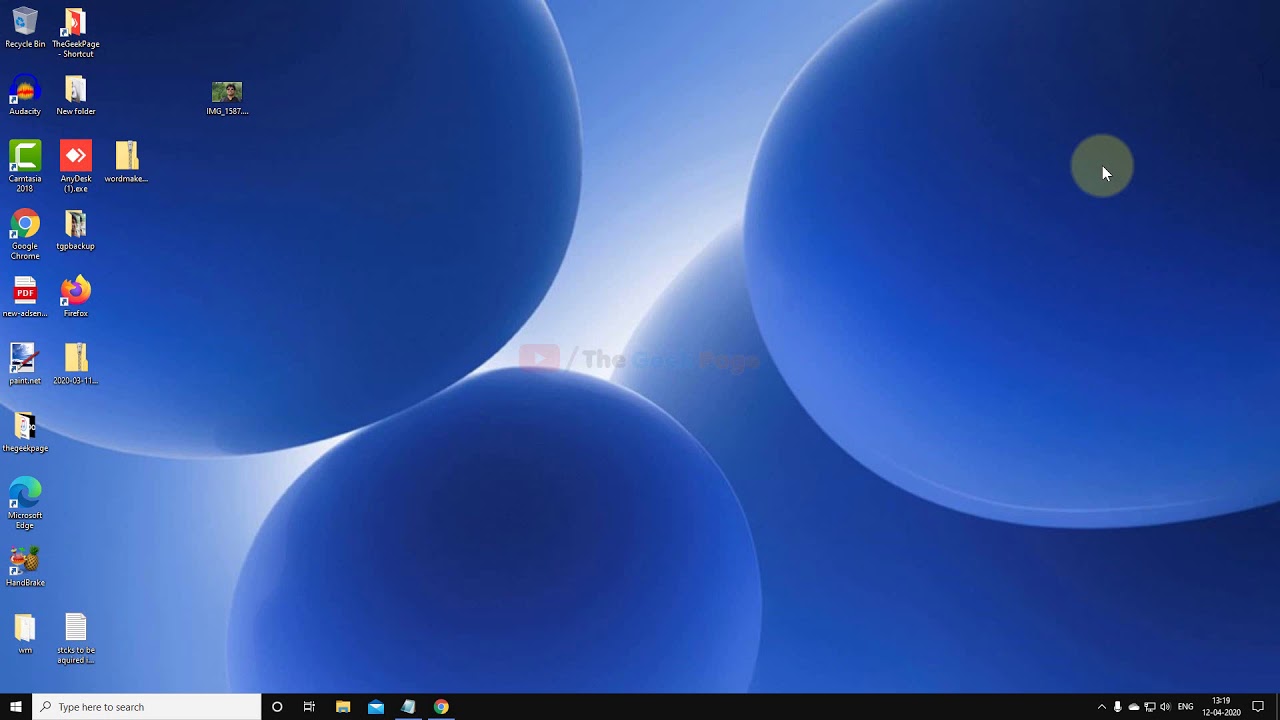
Task: Open the volume speaker tray icon
Action: pyautogui.click(x=1165, y=707)
